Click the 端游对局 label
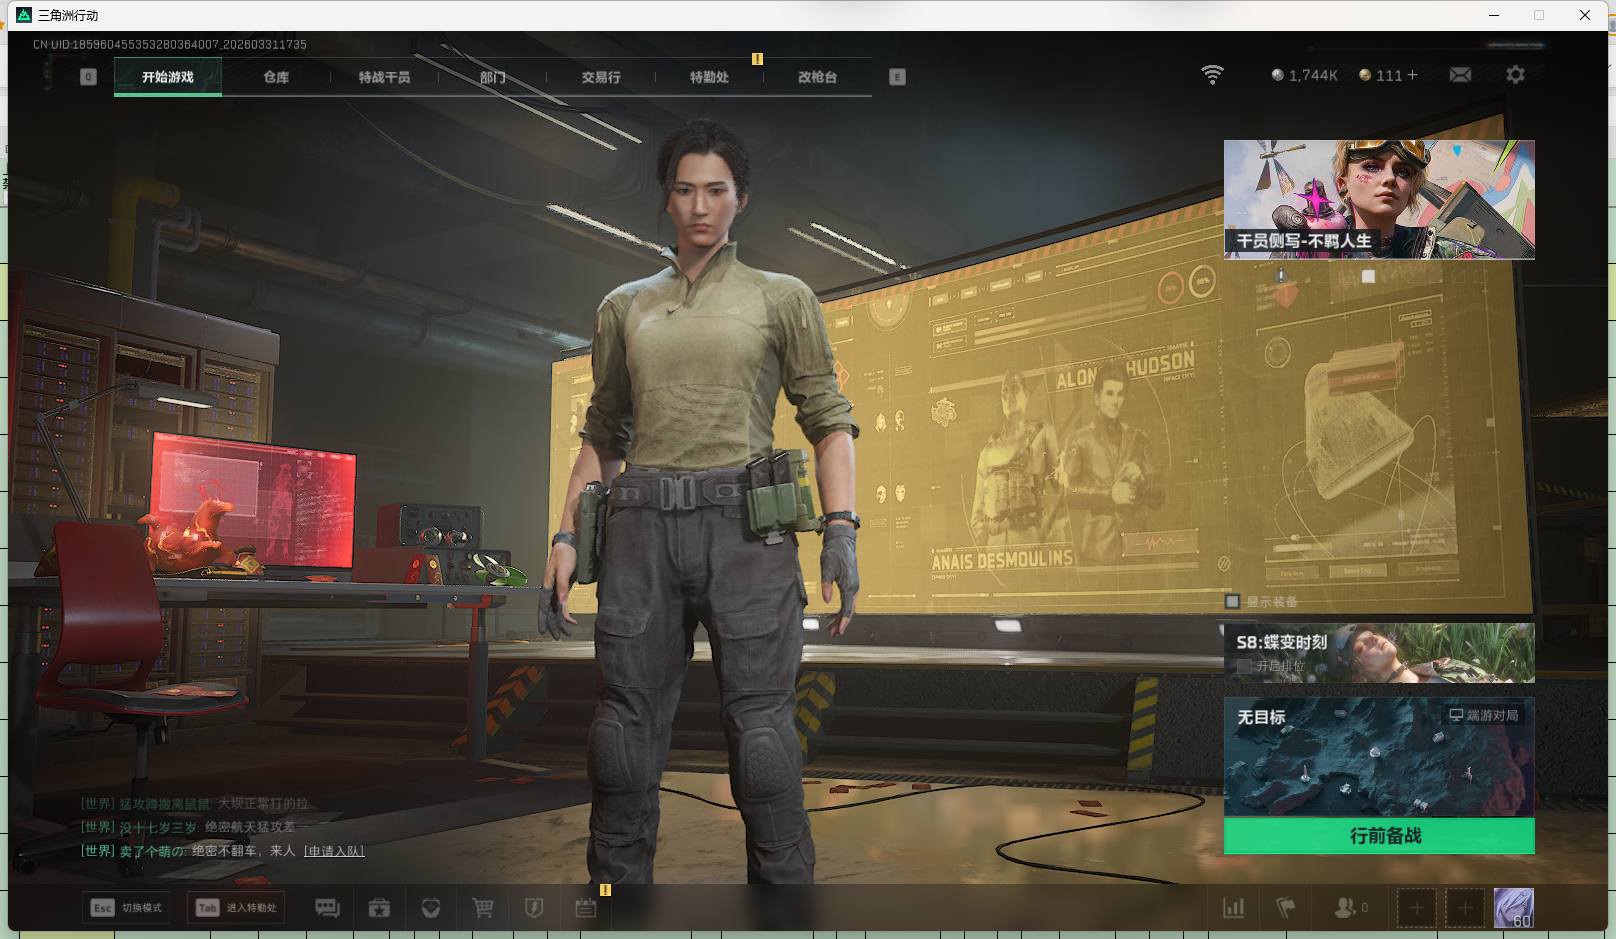Viewport: 1616px width, 939px height. click(1484, 715)
